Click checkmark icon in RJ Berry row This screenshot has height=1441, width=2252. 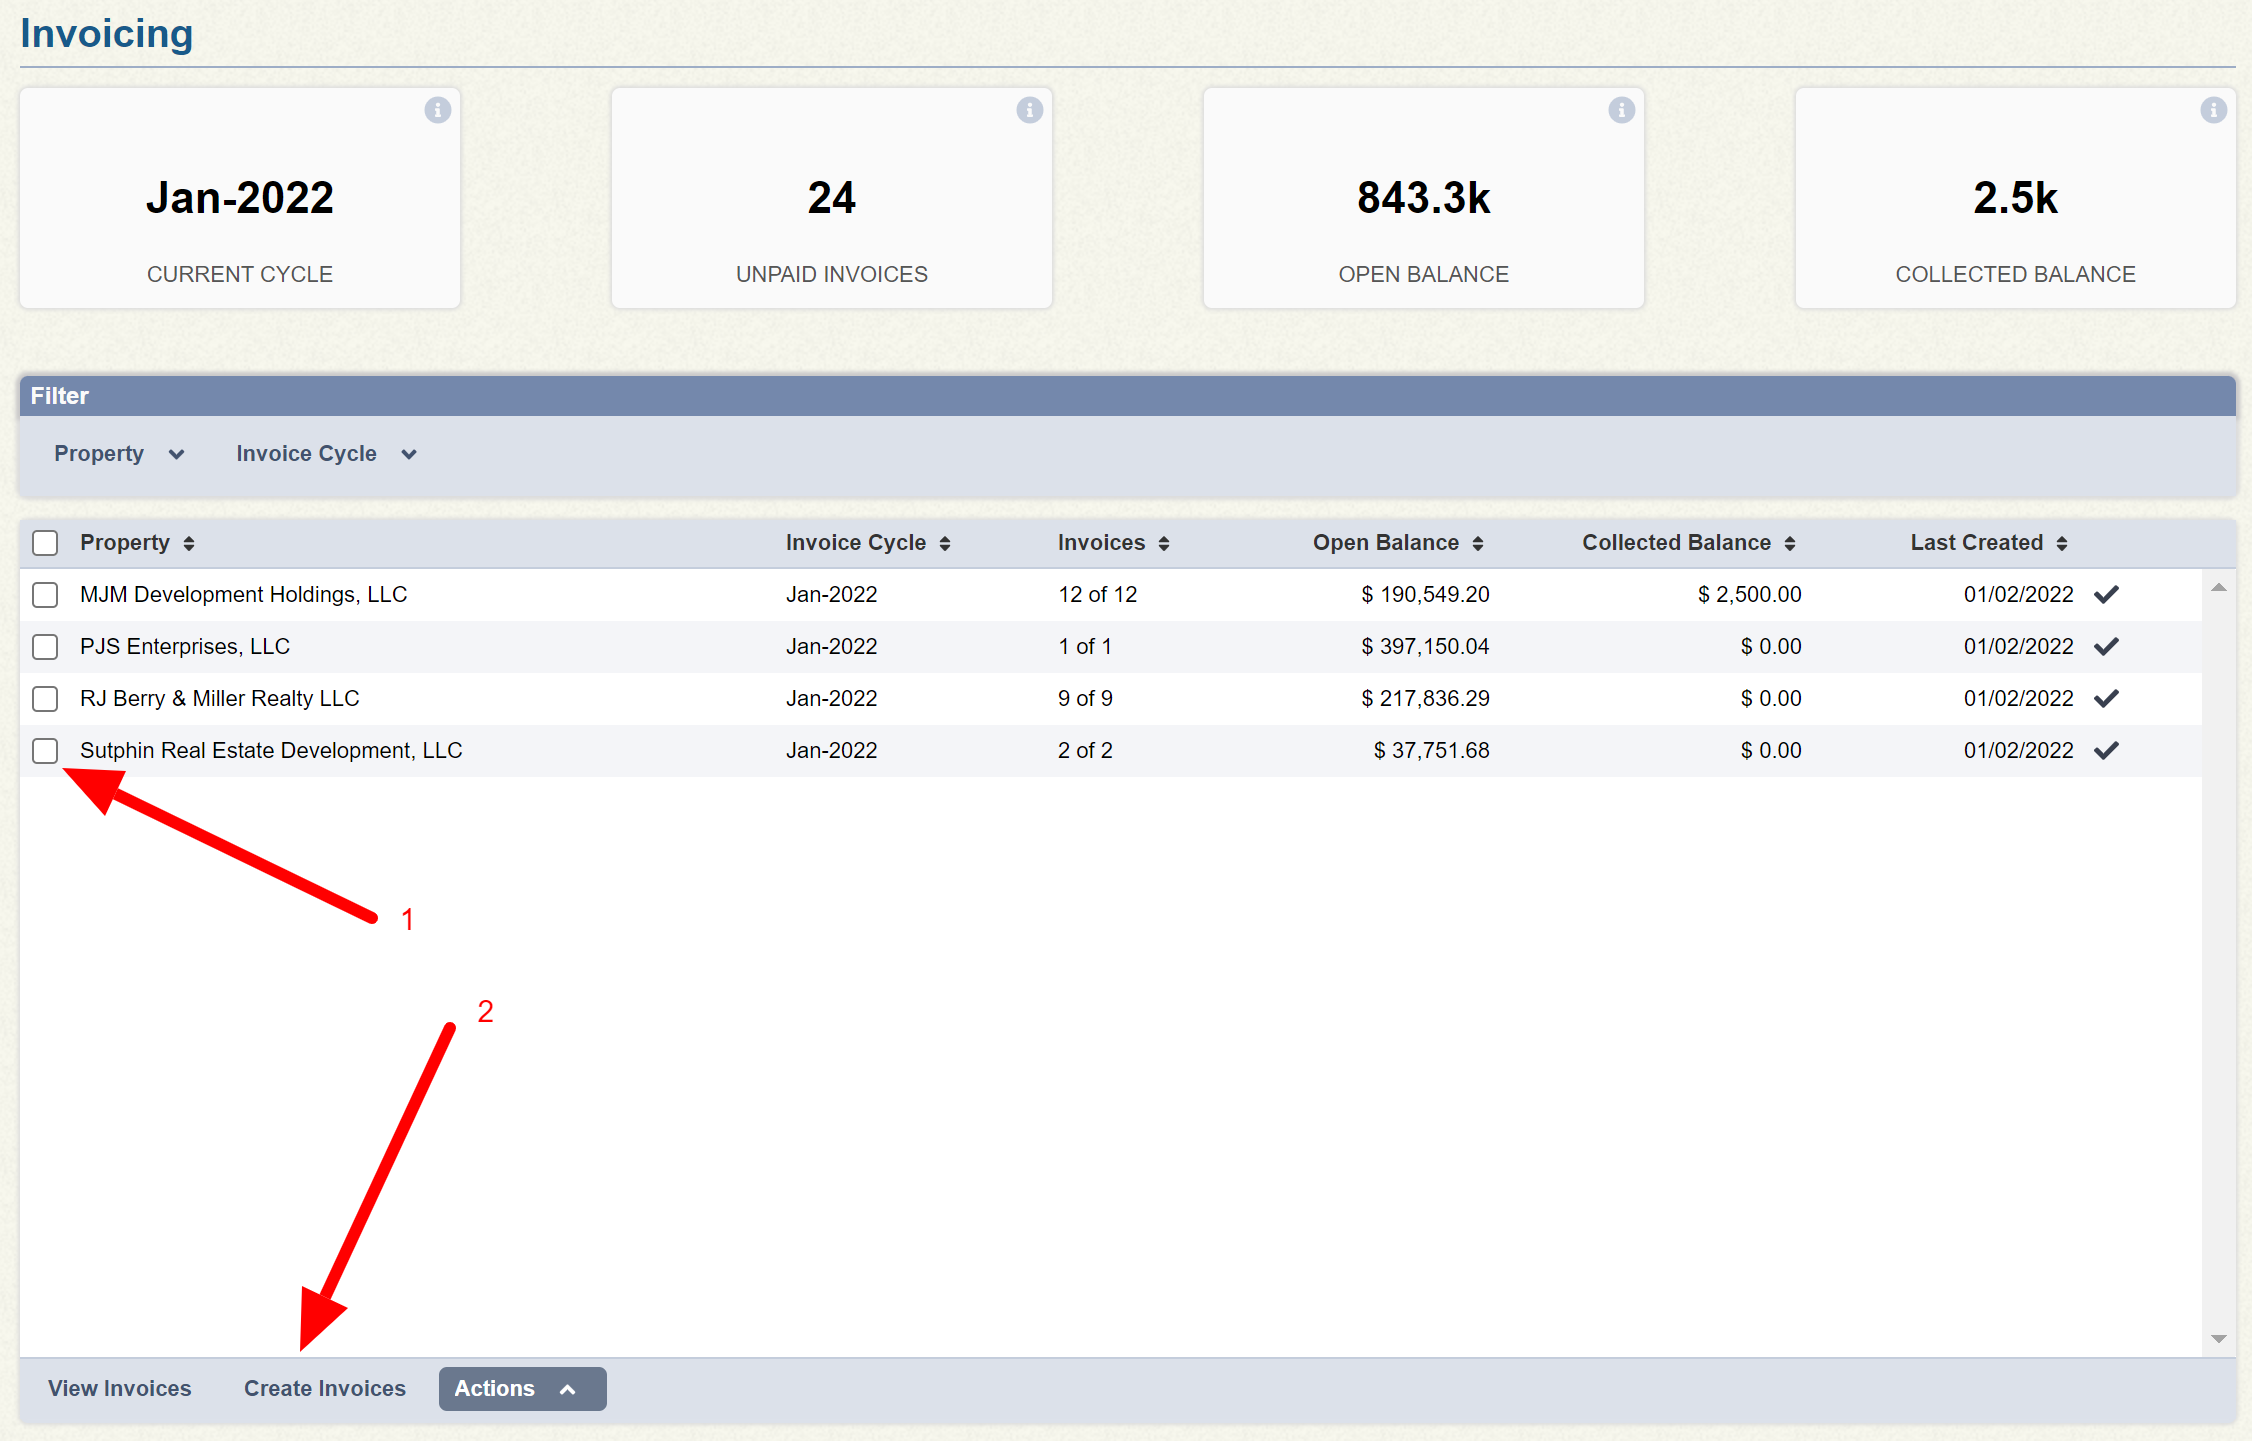point(2107,699)
